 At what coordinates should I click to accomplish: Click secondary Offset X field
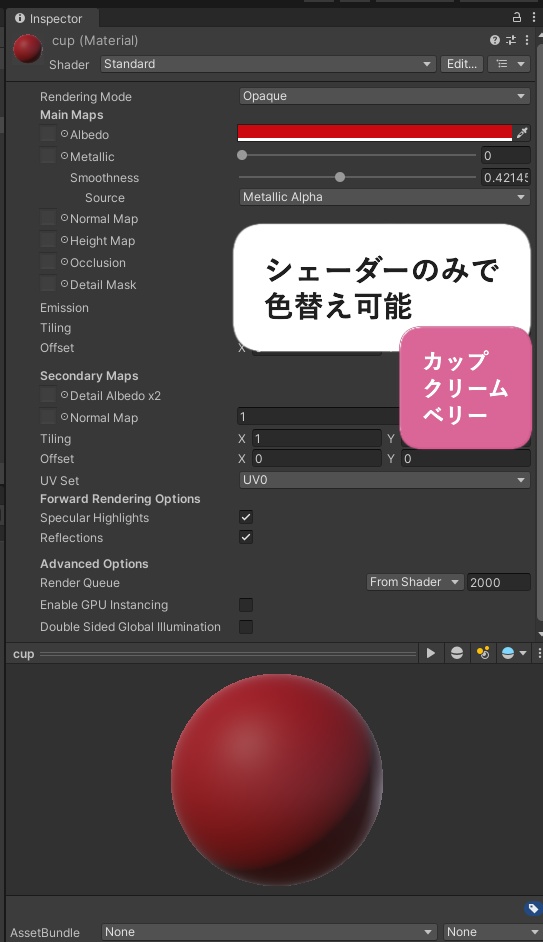(x=317, y=459)
